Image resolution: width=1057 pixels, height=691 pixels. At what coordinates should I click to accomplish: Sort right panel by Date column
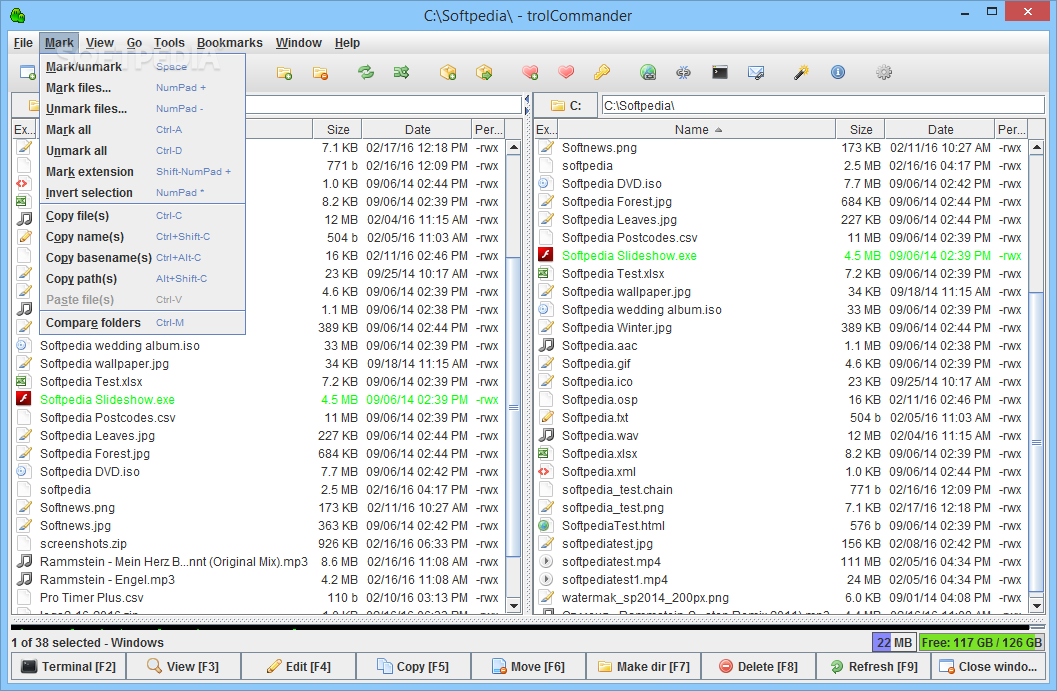coord(940,129)
